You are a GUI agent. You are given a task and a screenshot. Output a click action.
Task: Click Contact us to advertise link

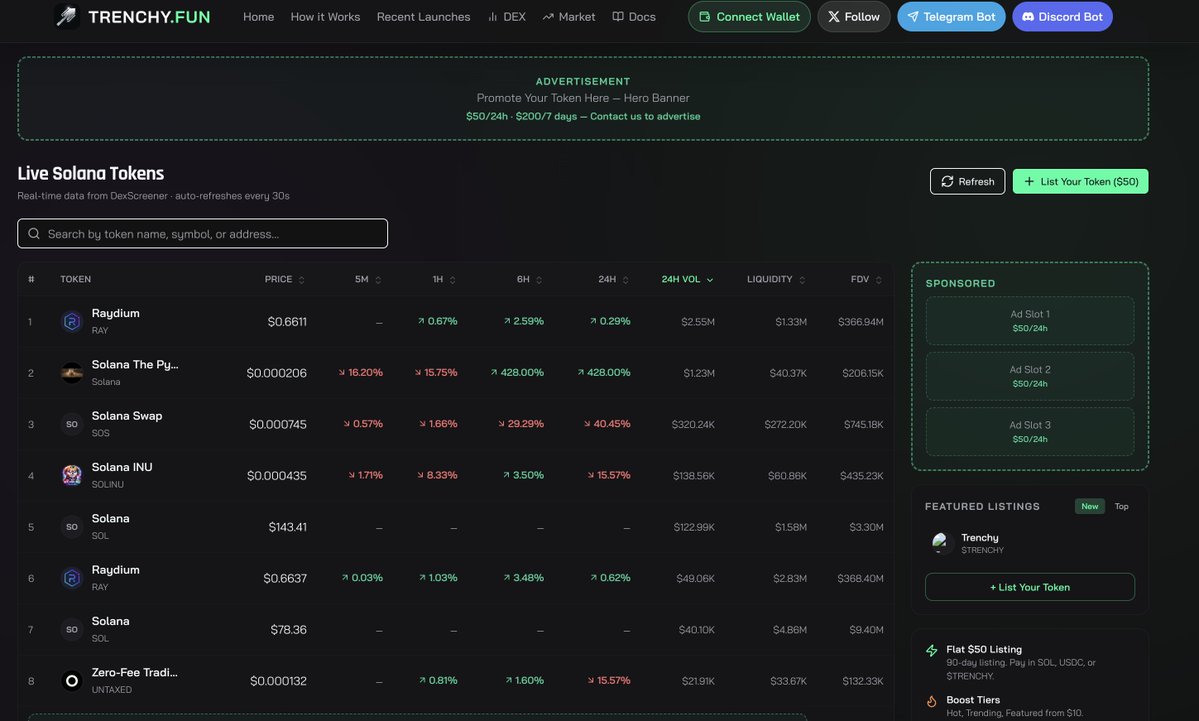point(645,116)
